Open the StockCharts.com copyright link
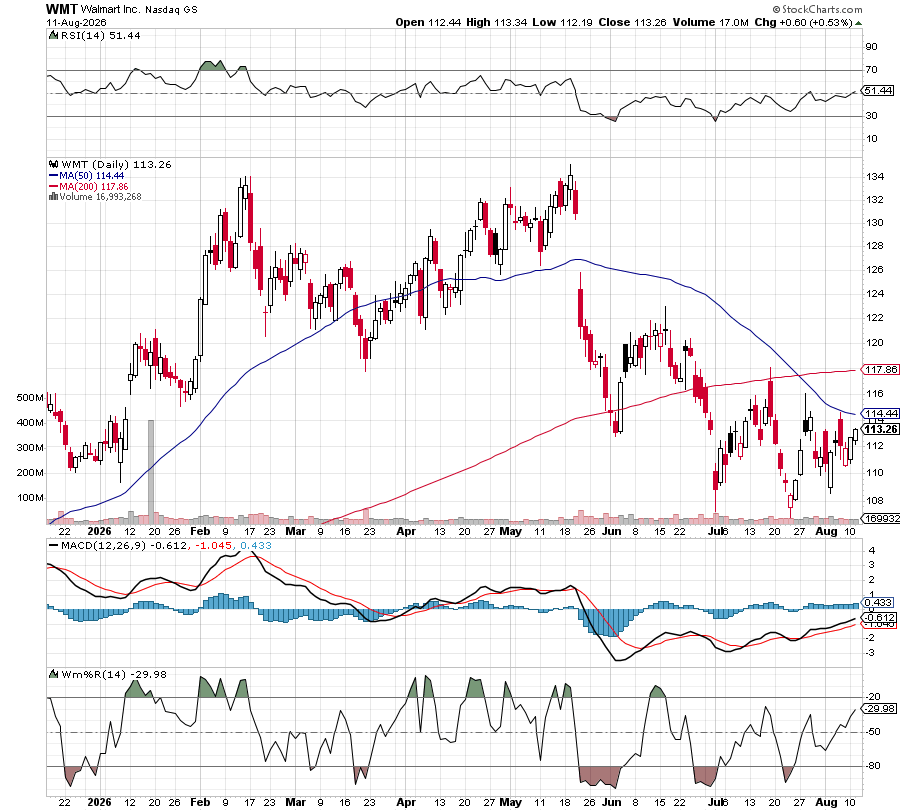 pos(817,9)
